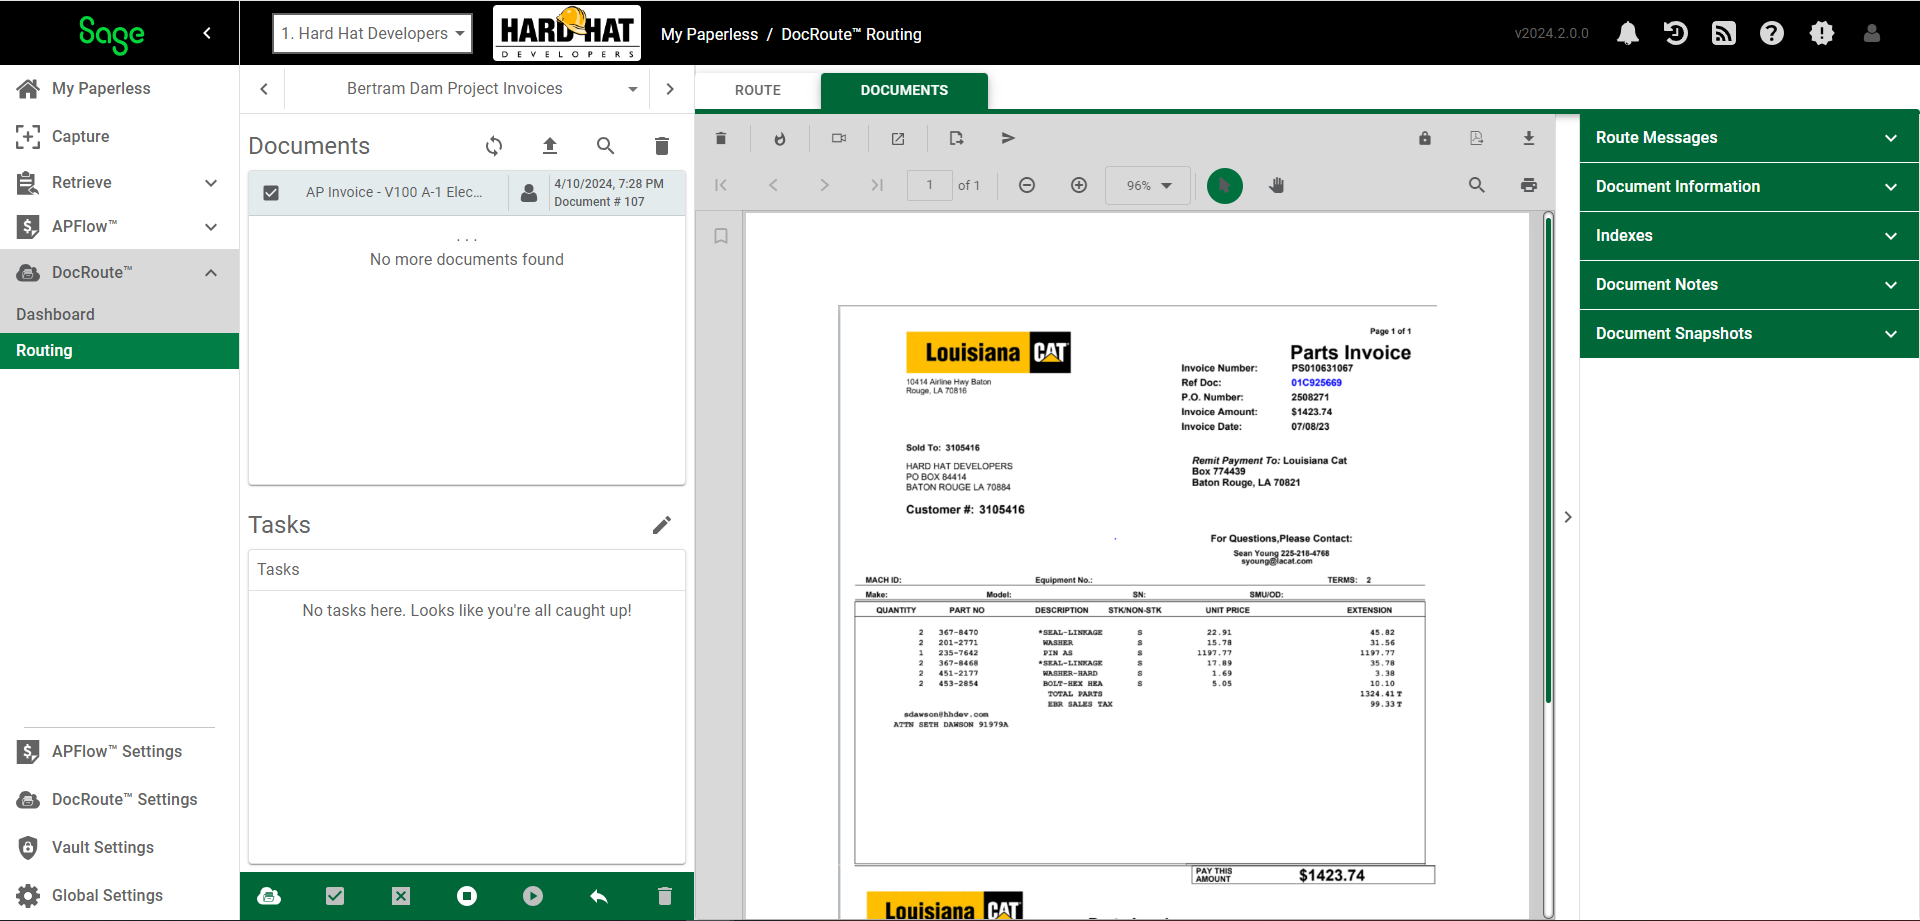This screenshot has height=921, width=1920.
Task: Toggle the bookmark panel icon
Action: coord(721,236)
